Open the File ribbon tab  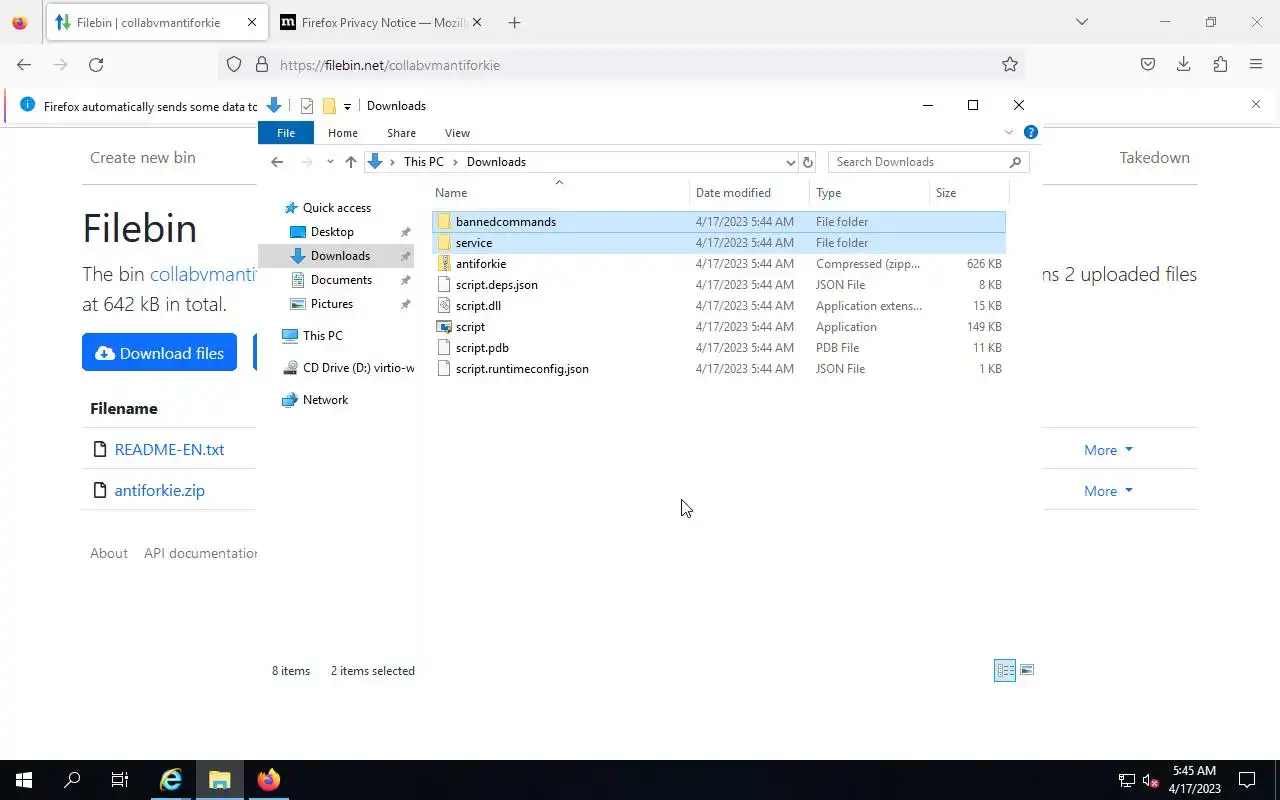(x=286, y=133)
